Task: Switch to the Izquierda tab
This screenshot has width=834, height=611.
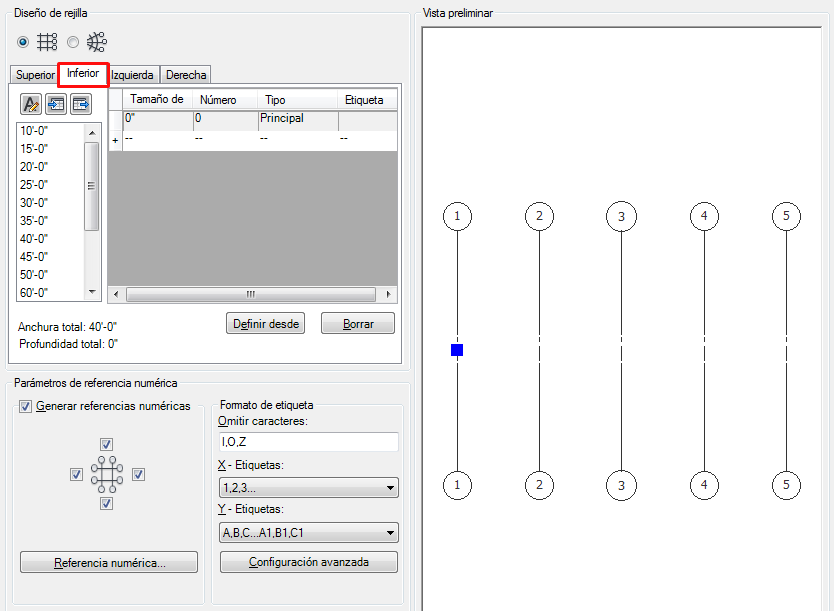Action: point(133,74)
